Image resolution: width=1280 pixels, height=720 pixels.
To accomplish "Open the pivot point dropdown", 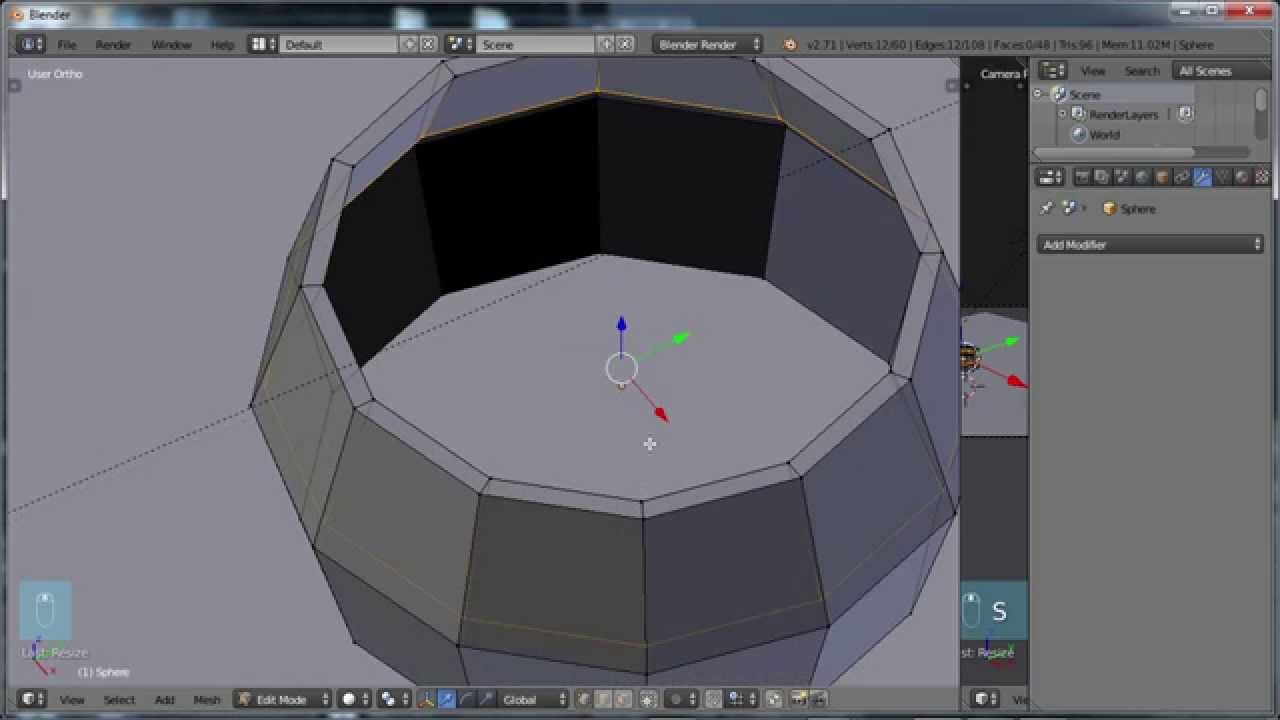I will tap(394, 699).
